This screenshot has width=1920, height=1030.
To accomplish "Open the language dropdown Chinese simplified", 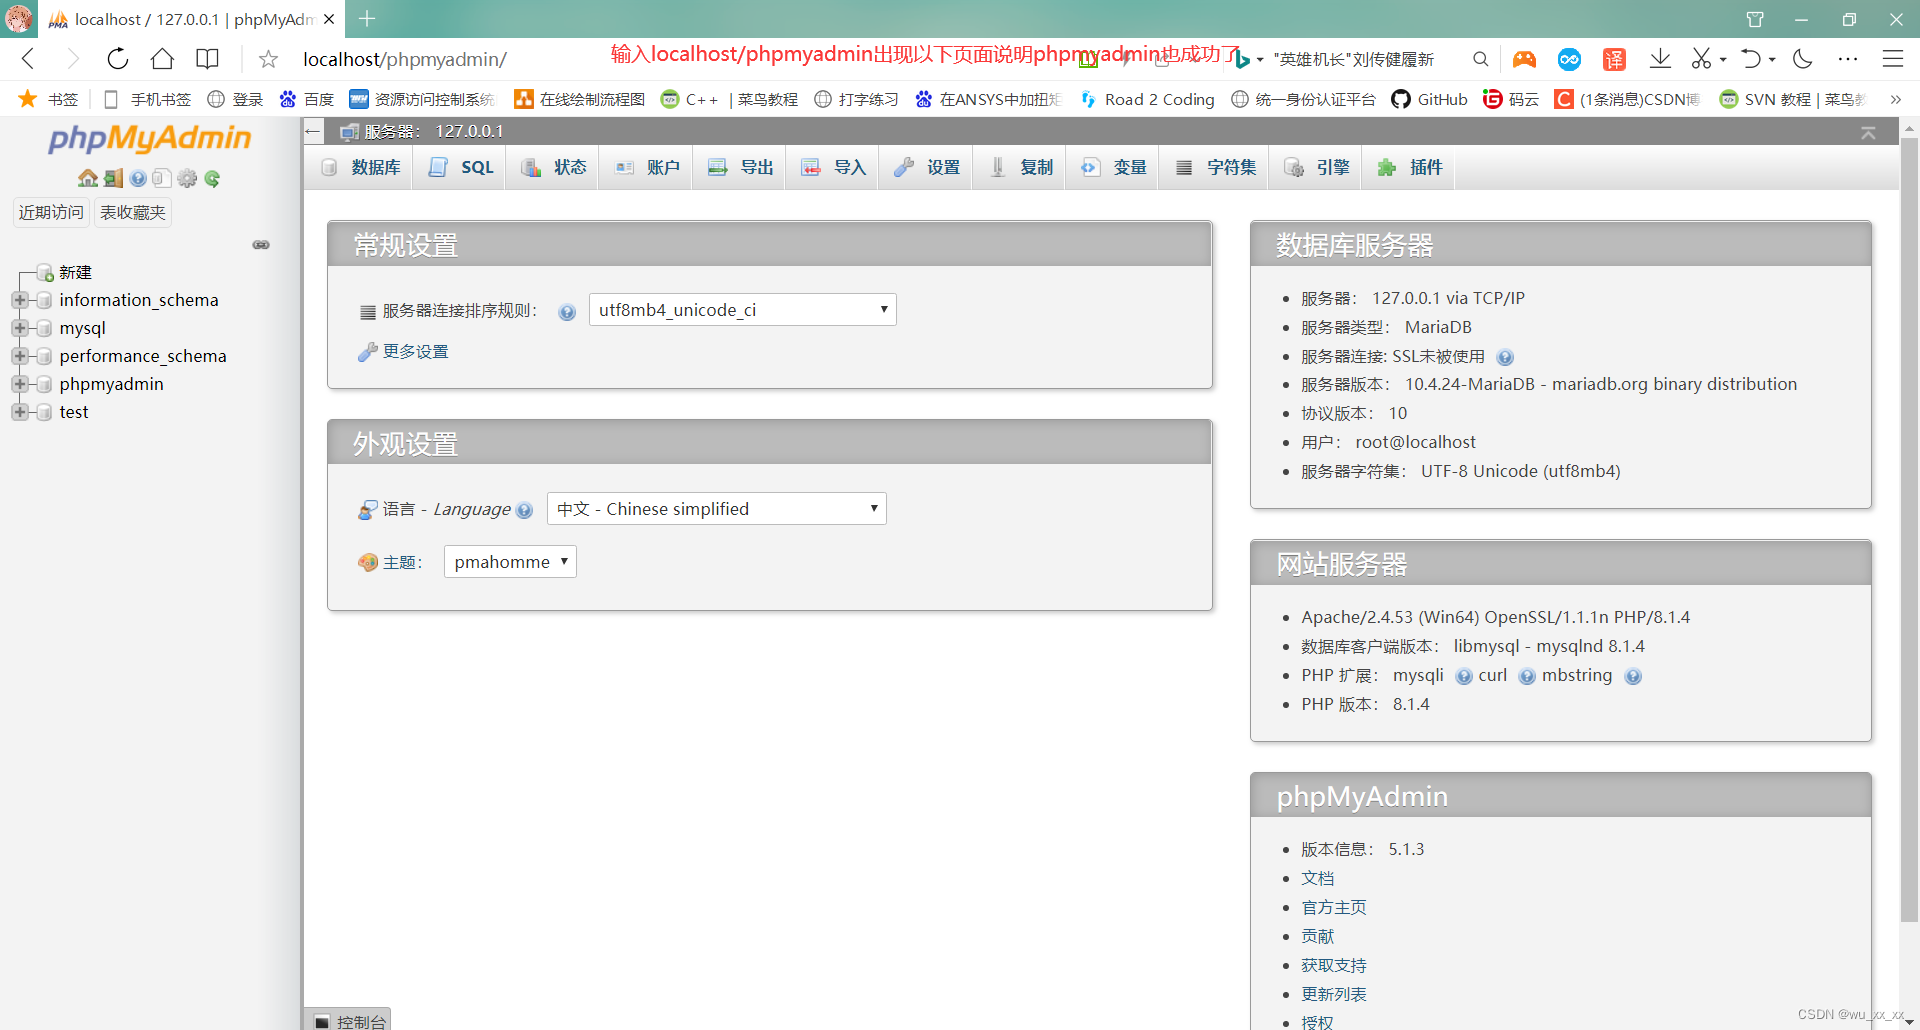I will (x=716, y=509).
